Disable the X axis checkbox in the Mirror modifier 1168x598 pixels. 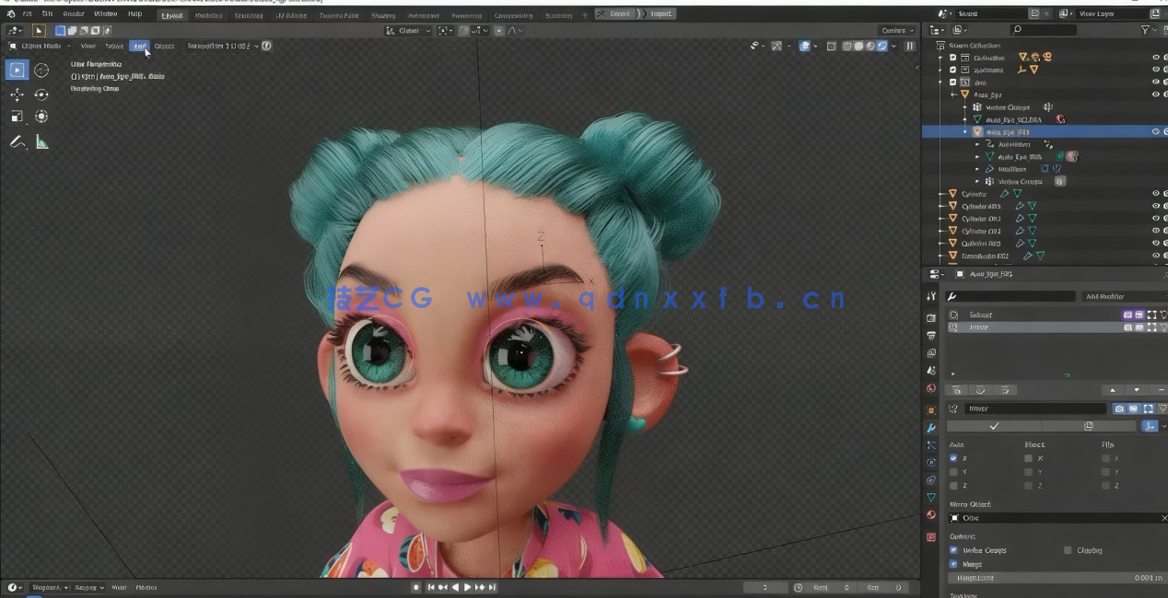tap(951, 458)
